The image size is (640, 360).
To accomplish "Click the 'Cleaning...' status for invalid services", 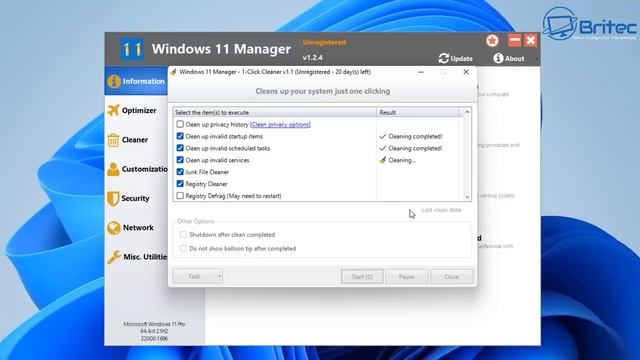I will [402, 160].
